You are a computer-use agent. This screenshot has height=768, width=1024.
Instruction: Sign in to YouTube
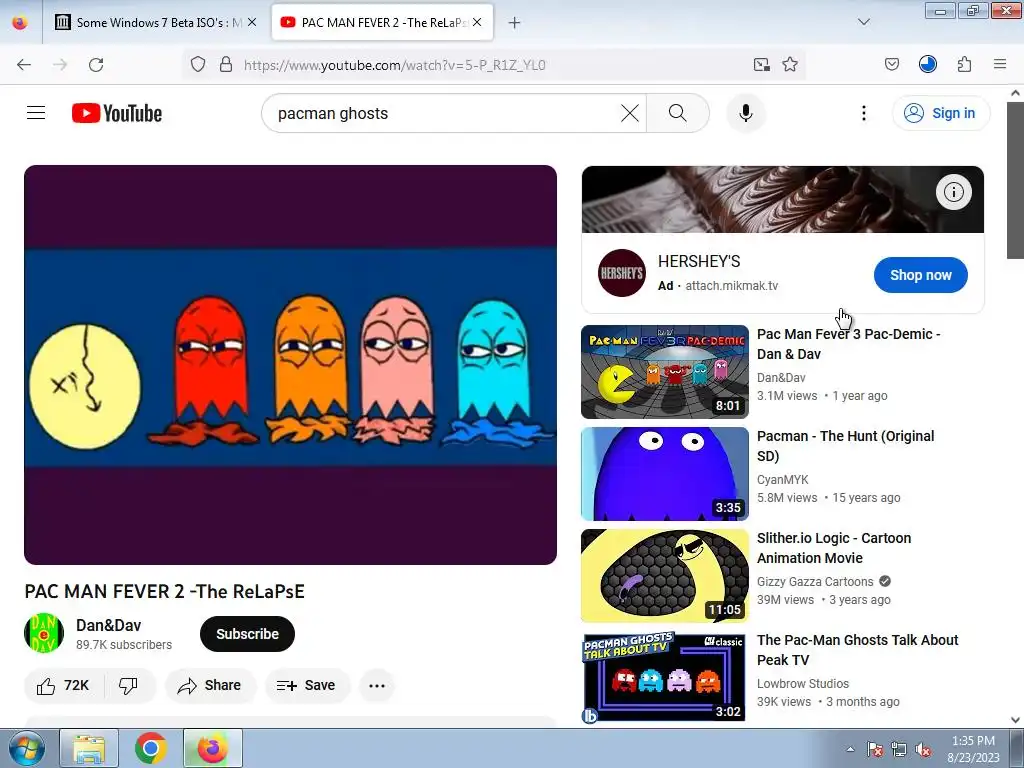pyautogui.click(x=940, y=113)
